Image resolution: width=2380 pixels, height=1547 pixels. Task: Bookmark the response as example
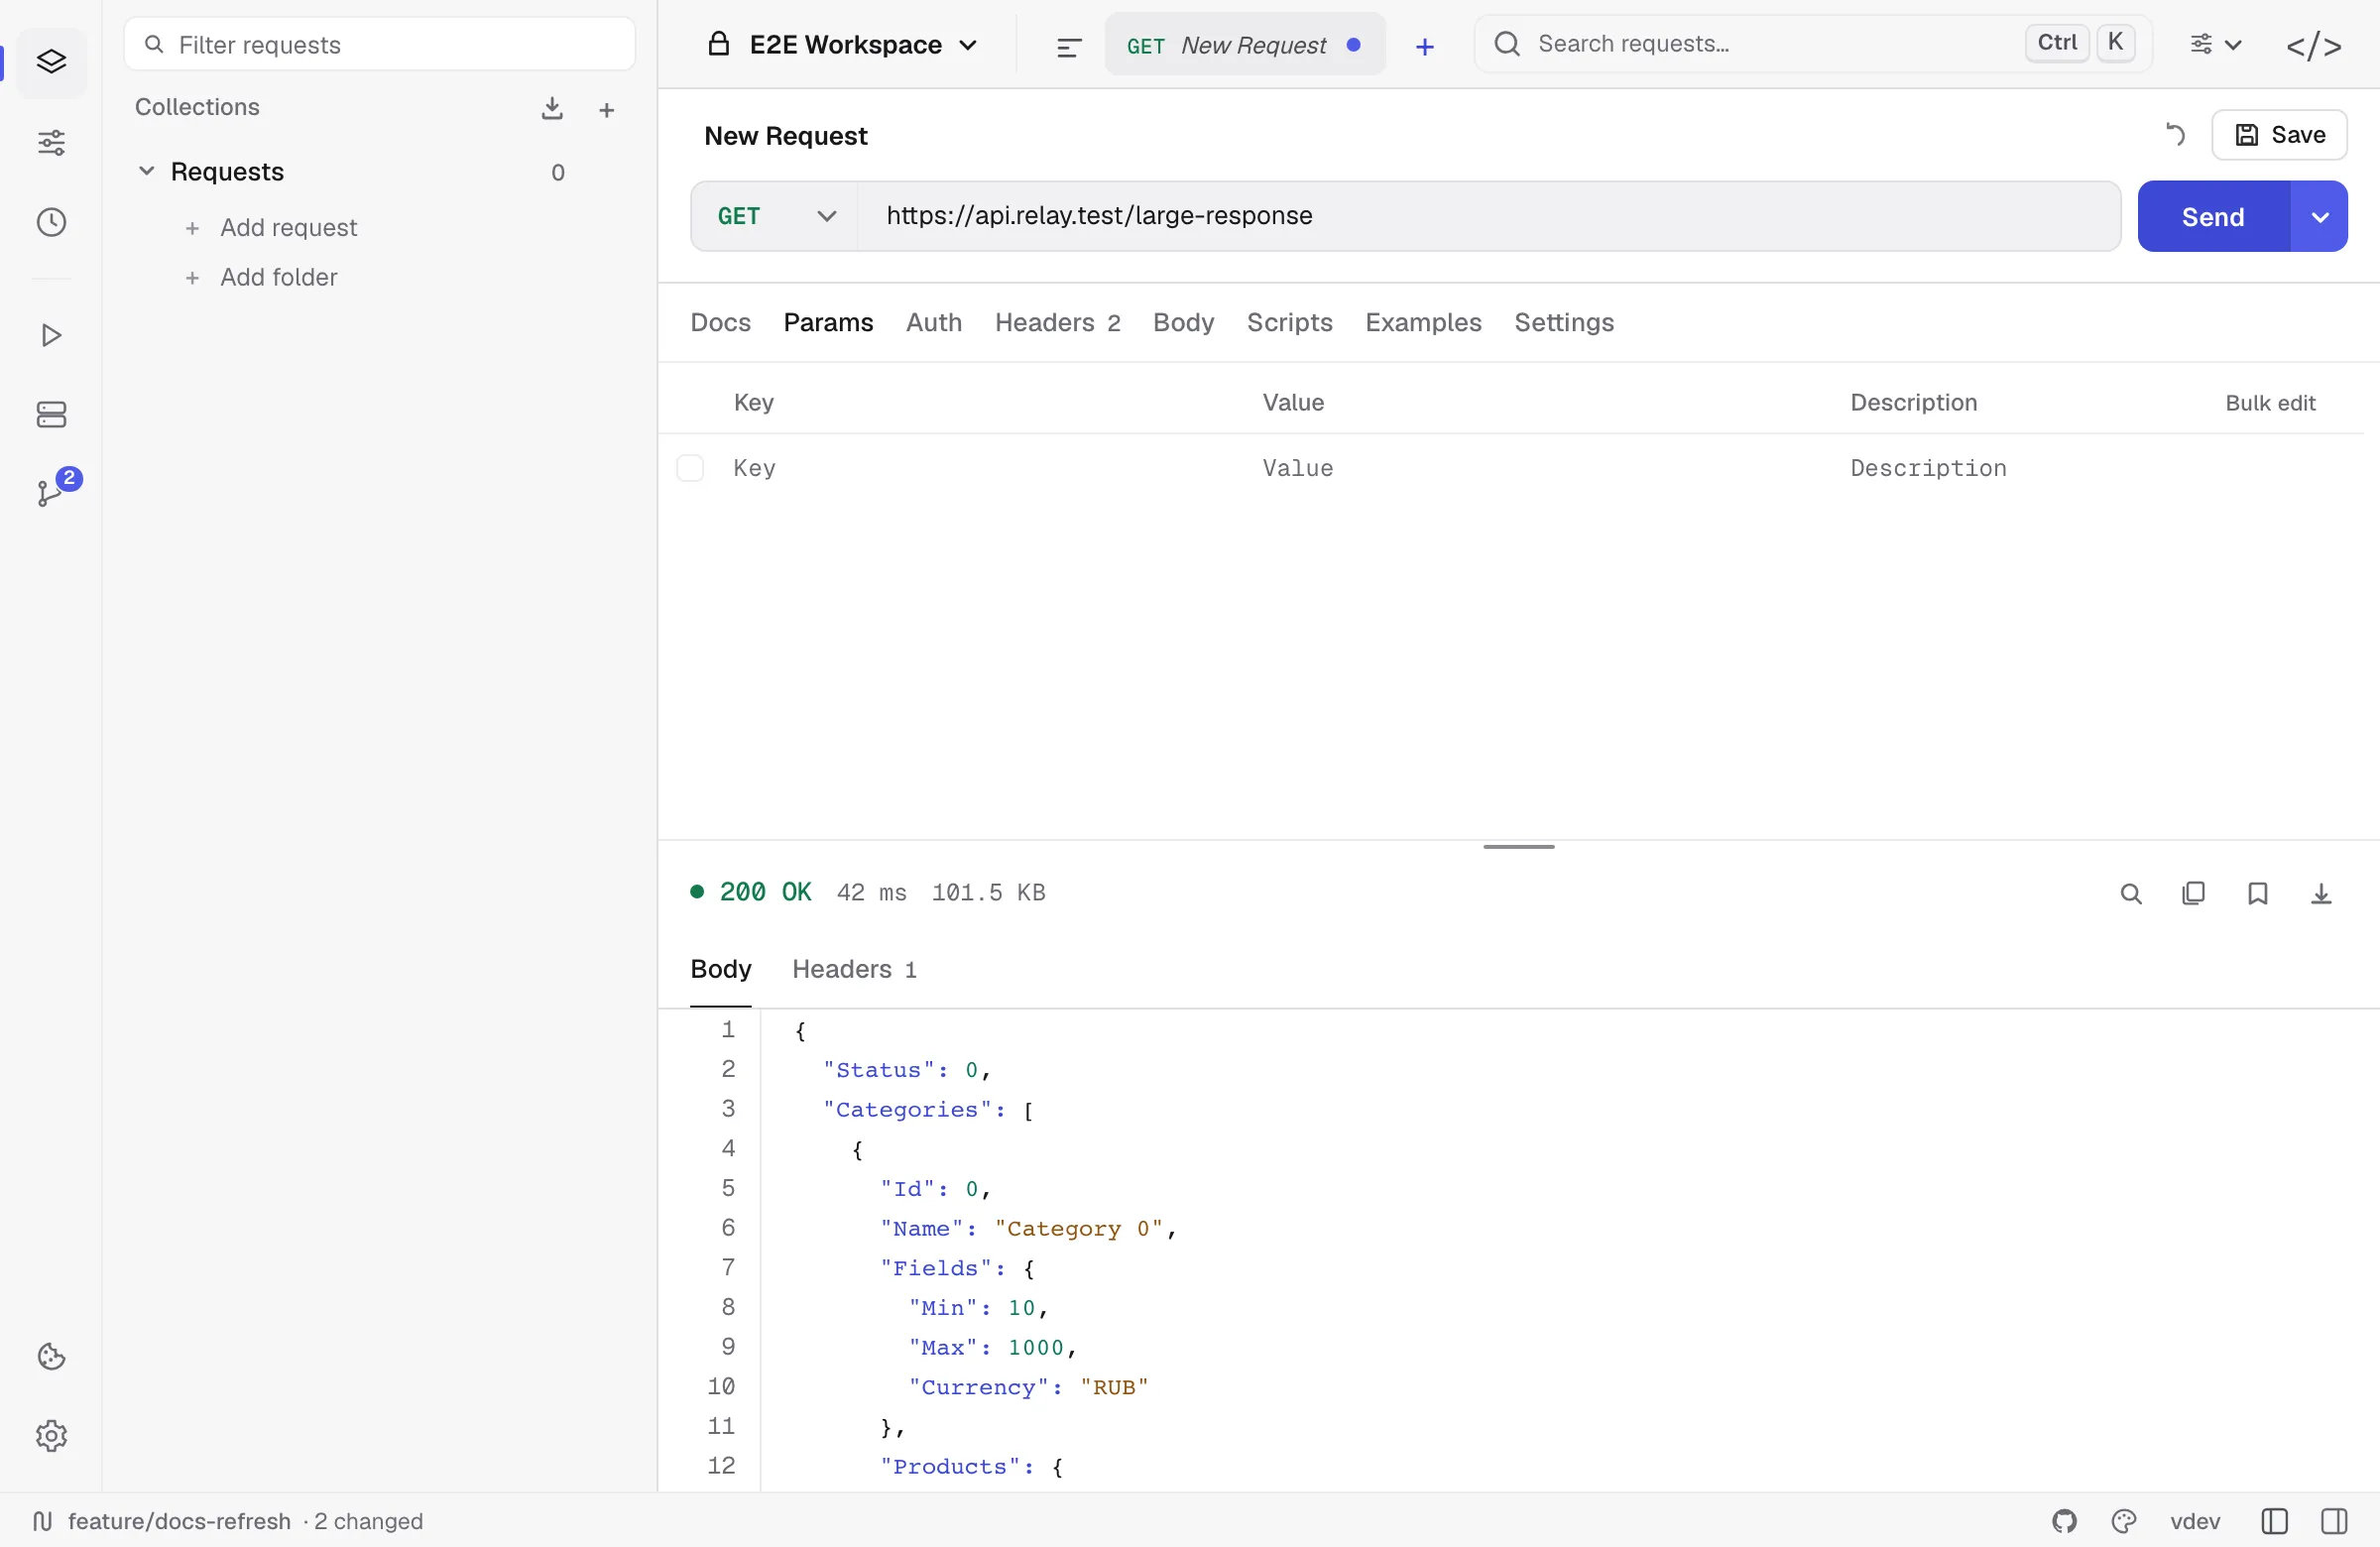coord(2258,894)
